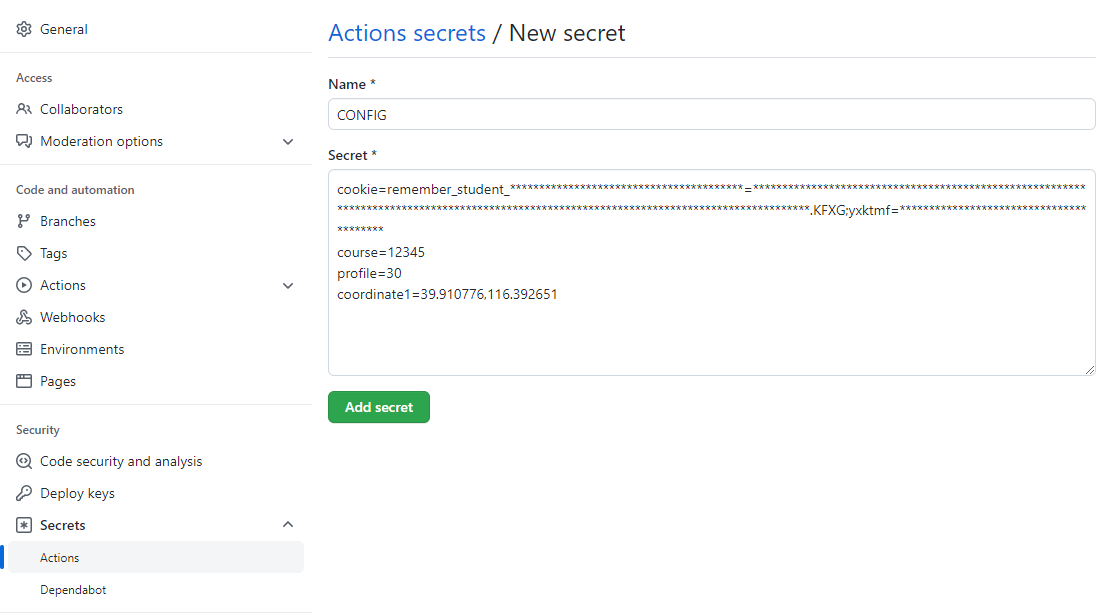Viewport: 1108px width, 613px height.
Task: Select the Collaborators people icon
Action: click(23, 109)
